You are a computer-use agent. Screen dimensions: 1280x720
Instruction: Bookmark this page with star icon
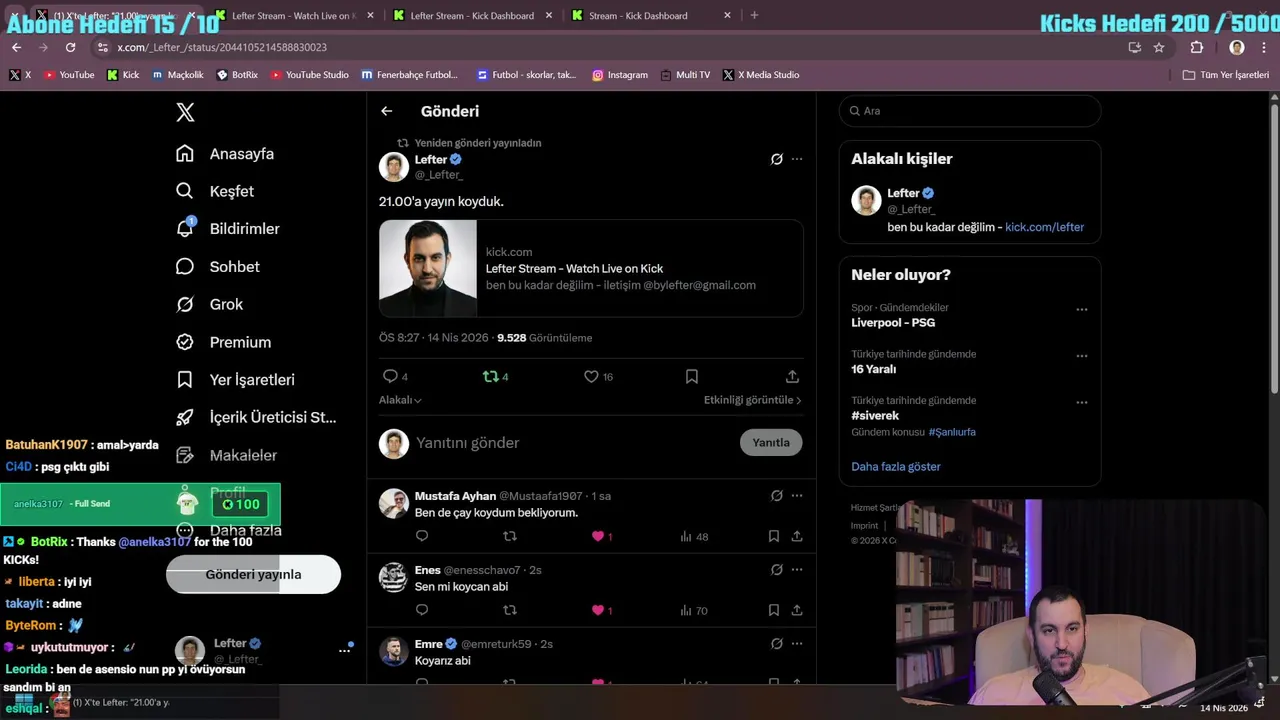[1159, 47]
